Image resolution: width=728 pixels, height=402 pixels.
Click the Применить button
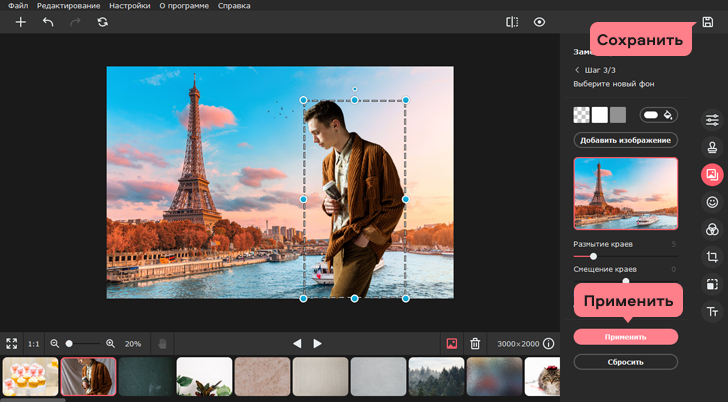[x=626, y=337]
